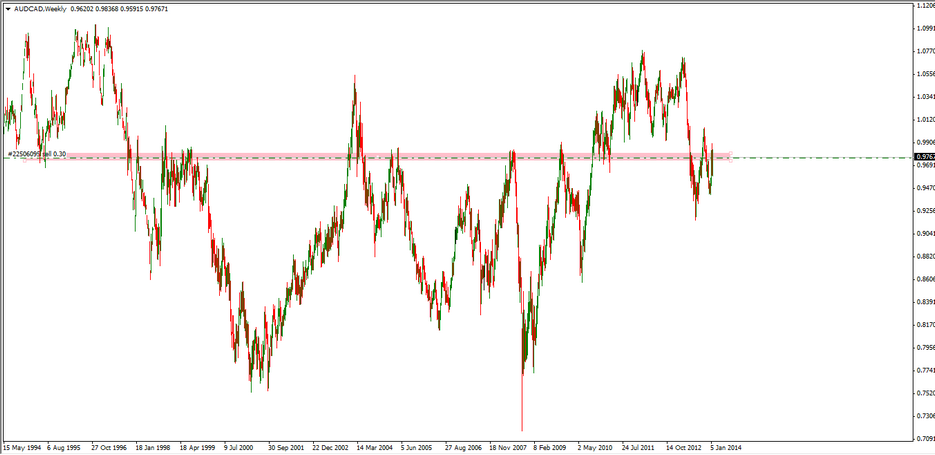The width and height of the screenshot is (935, 455).
Task: Click the 18 Nov 2007 date label
Action: tap(511, 447)
